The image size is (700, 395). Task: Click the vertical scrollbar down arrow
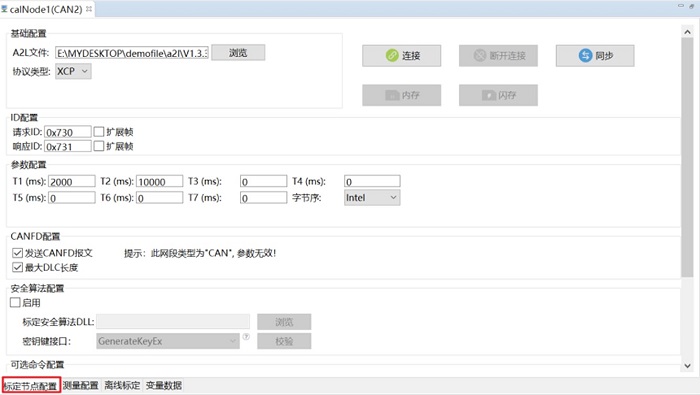tap(687, 366)
